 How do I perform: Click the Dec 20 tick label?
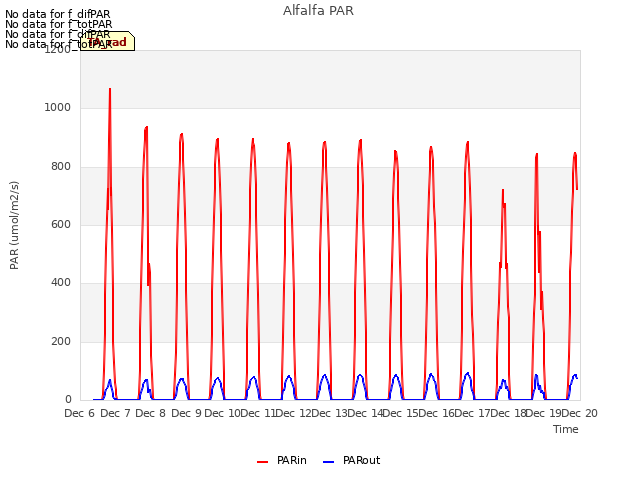pos(580,413)
